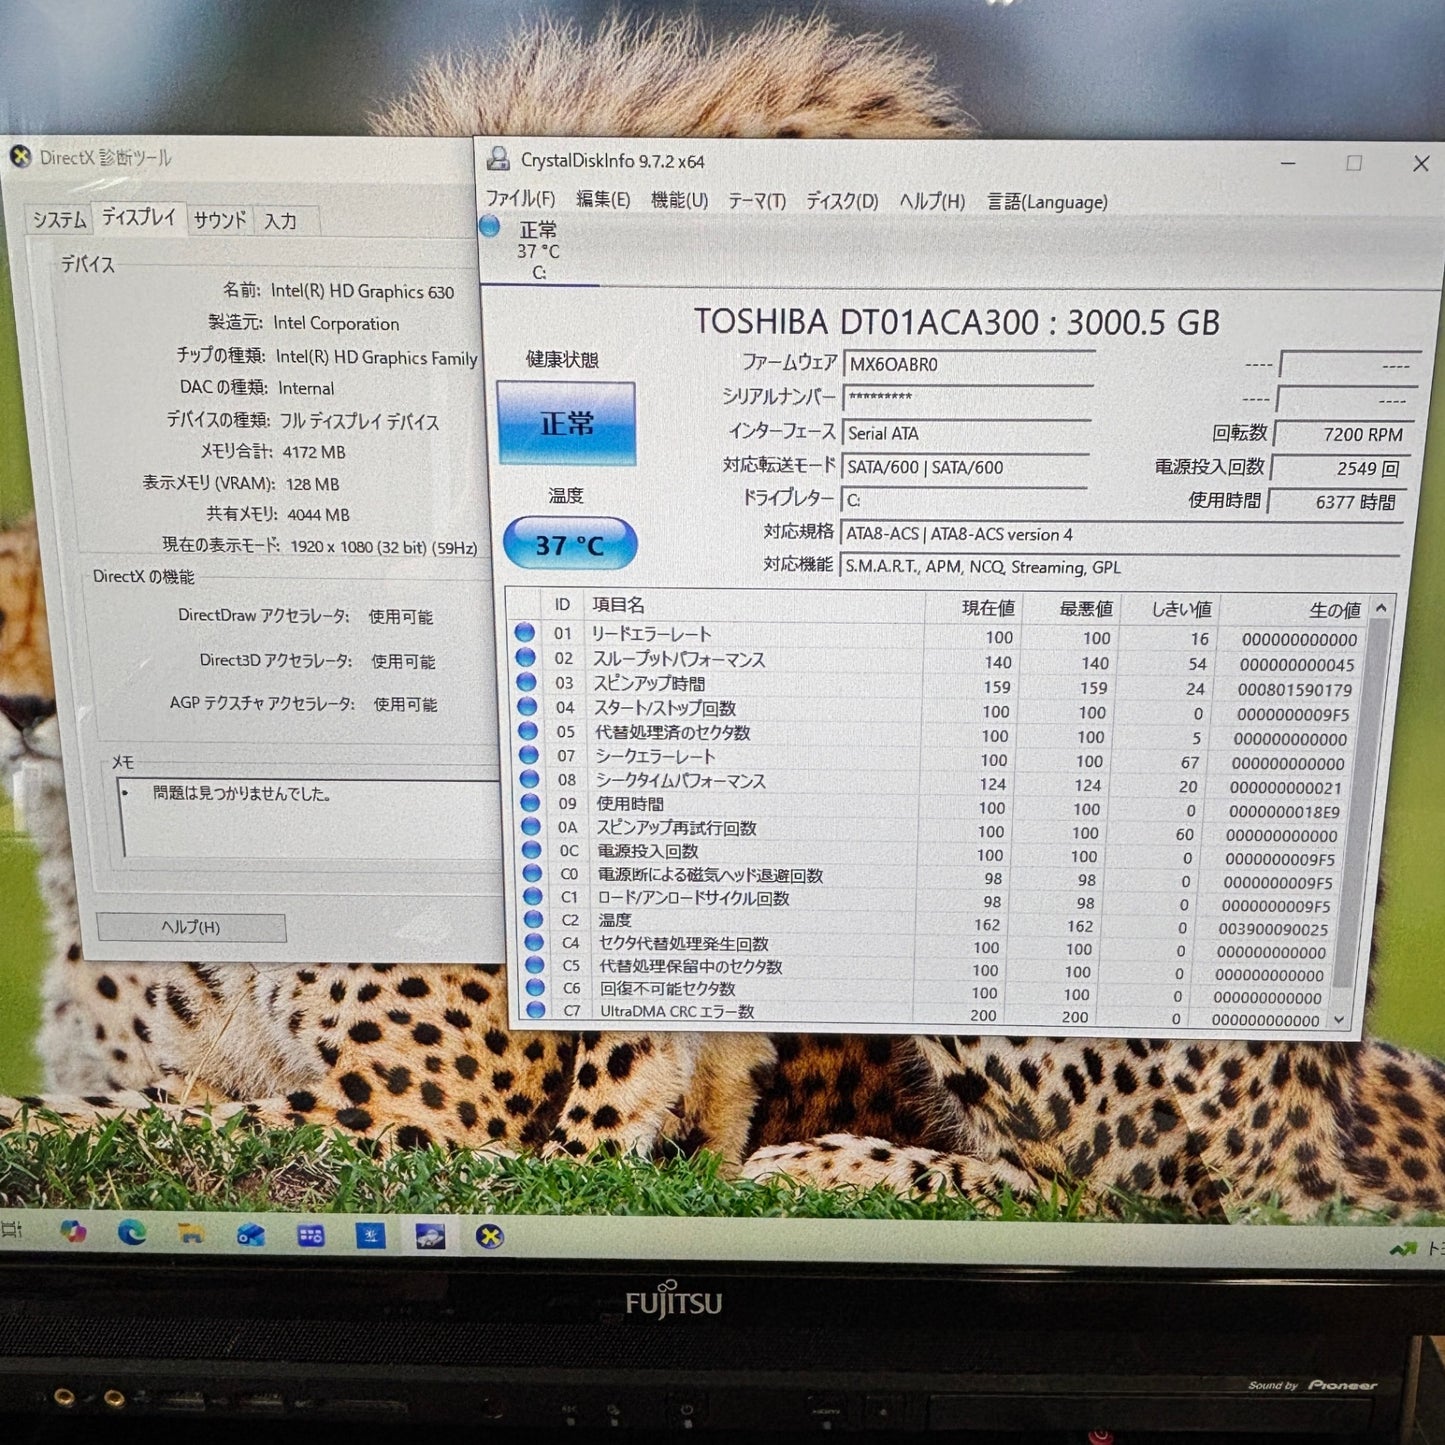Image resolution: width=1445 pixels, height=1445 pixels.
Task: Click the control panel style taskbar icon
Action: pyautogui.click(x=311, y=1236)
